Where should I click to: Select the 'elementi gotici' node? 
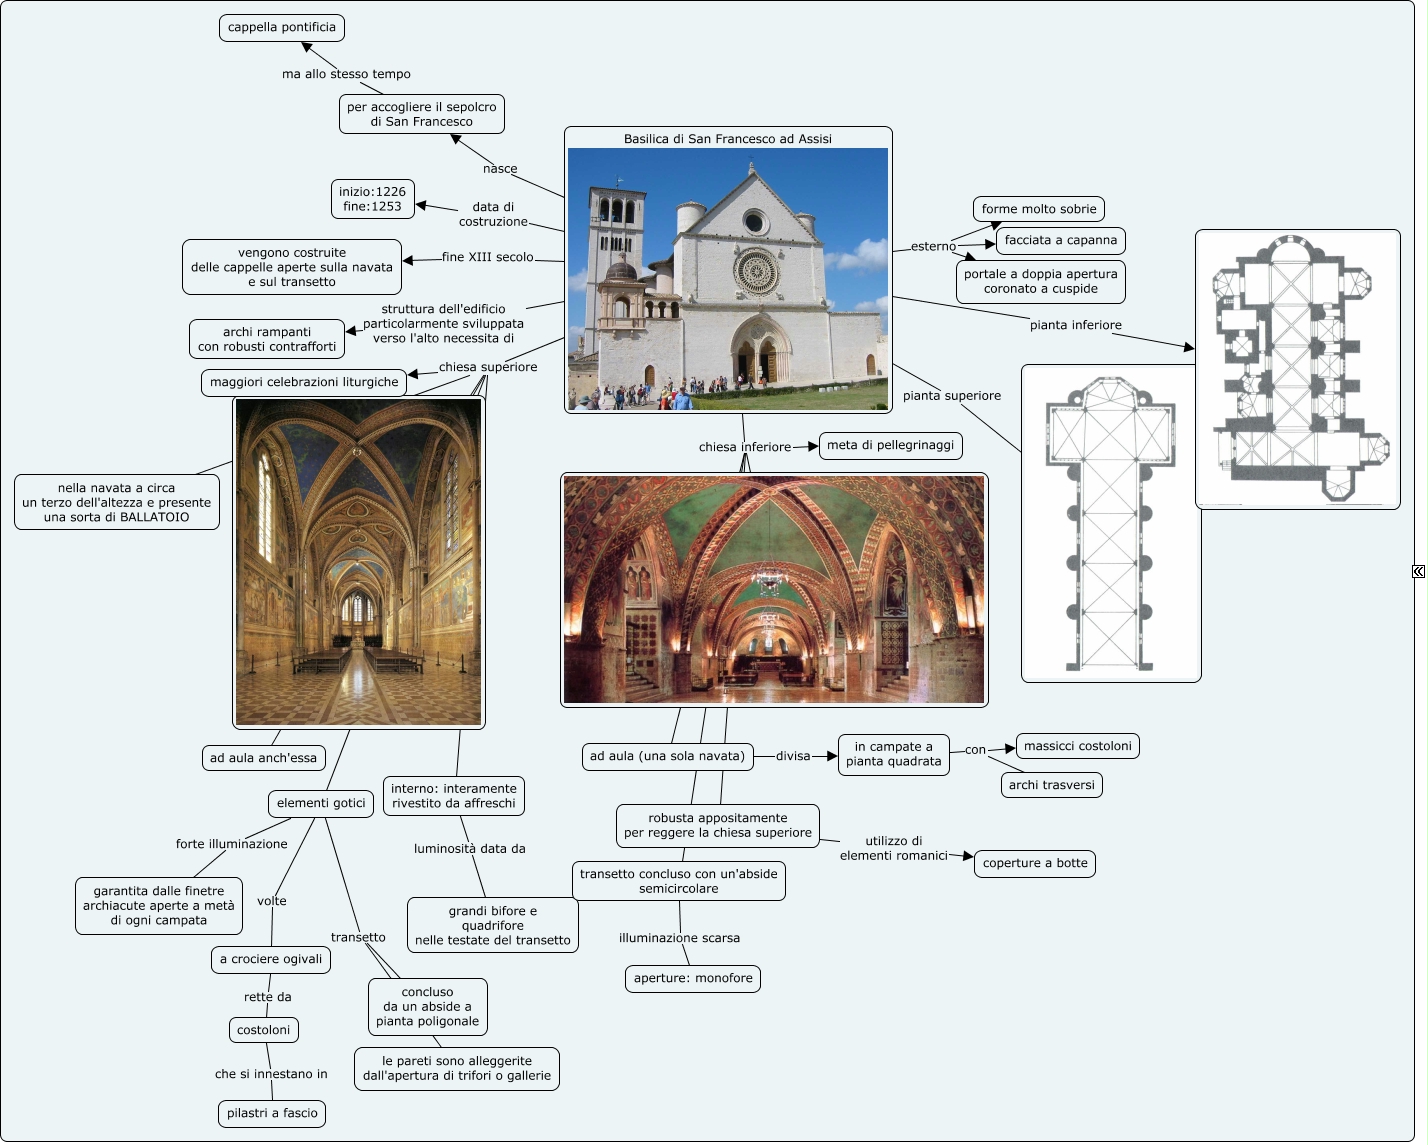click(321, 803)
